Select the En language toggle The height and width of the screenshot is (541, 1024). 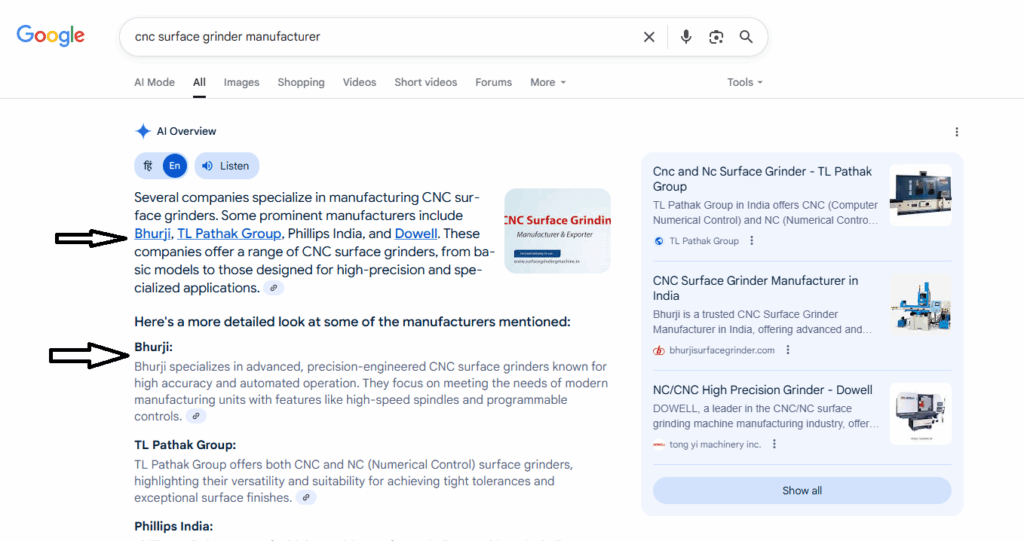click(174, 166)
